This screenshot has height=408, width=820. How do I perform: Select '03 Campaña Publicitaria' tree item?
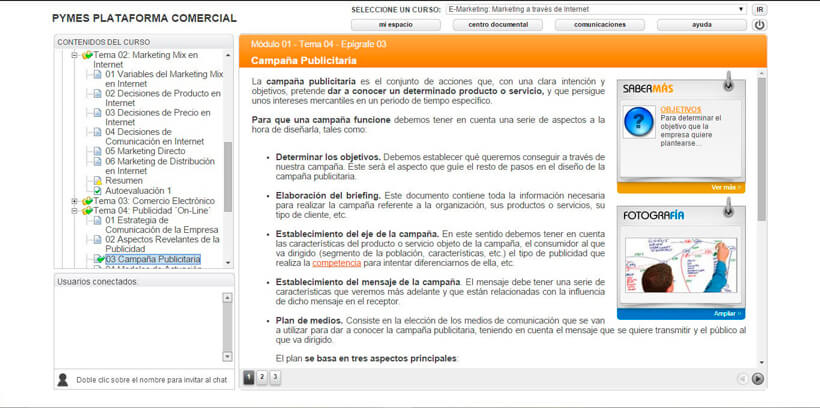pyautogui.click(x=153, y=259)
